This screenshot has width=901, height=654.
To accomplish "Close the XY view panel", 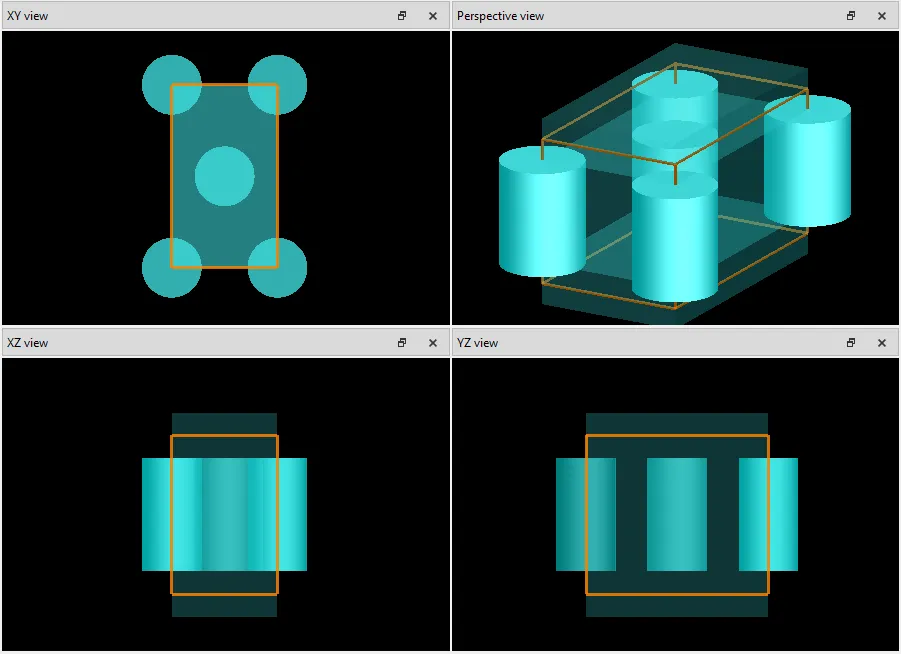I will (x=432, y=16).
